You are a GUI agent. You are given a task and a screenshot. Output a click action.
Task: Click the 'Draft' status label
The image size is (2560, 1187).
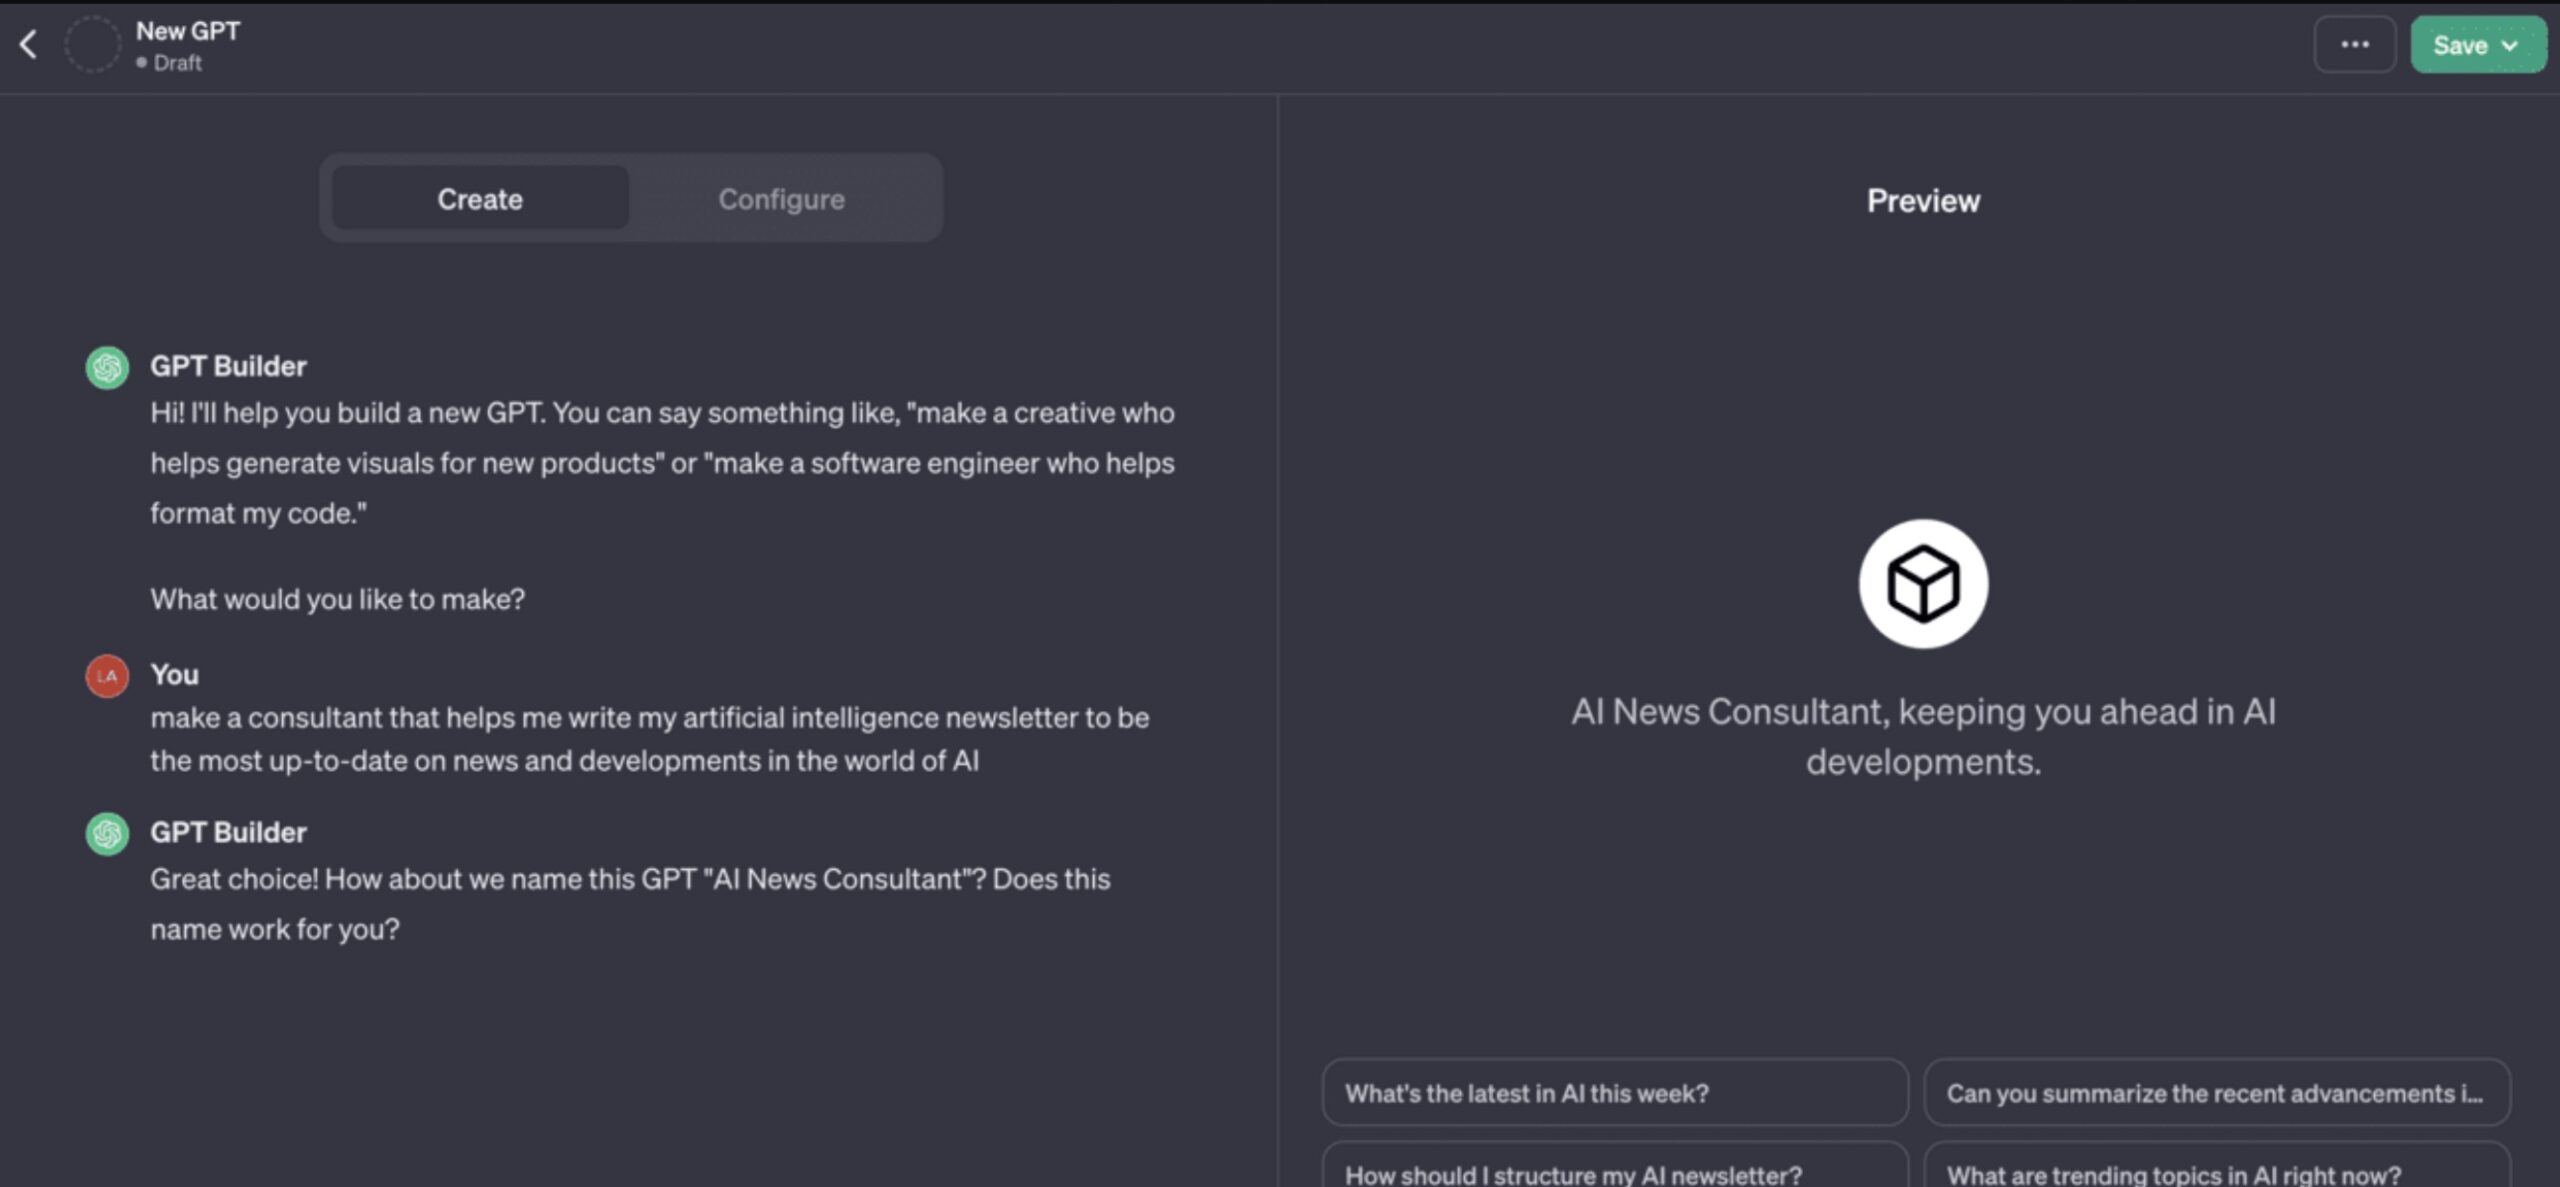pyautogui.click(x=177, y=63)
